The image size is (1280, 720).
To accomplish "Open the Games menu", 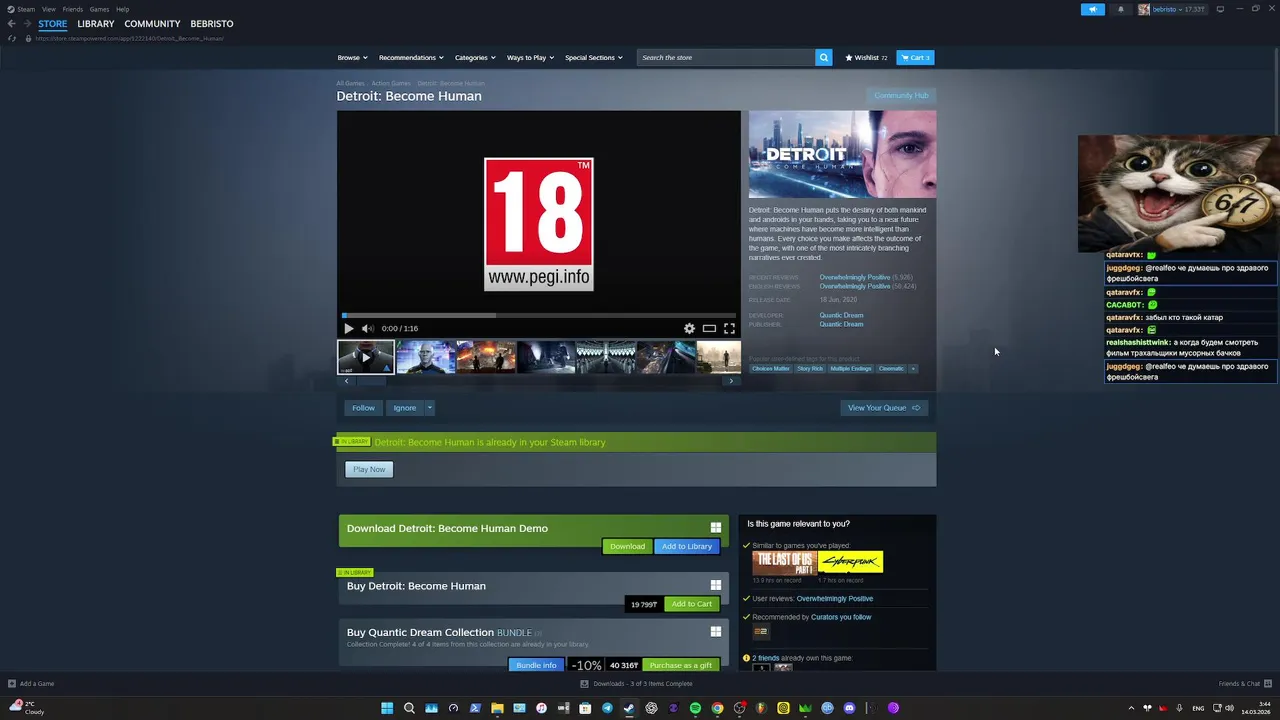I will tap(99, 9).
